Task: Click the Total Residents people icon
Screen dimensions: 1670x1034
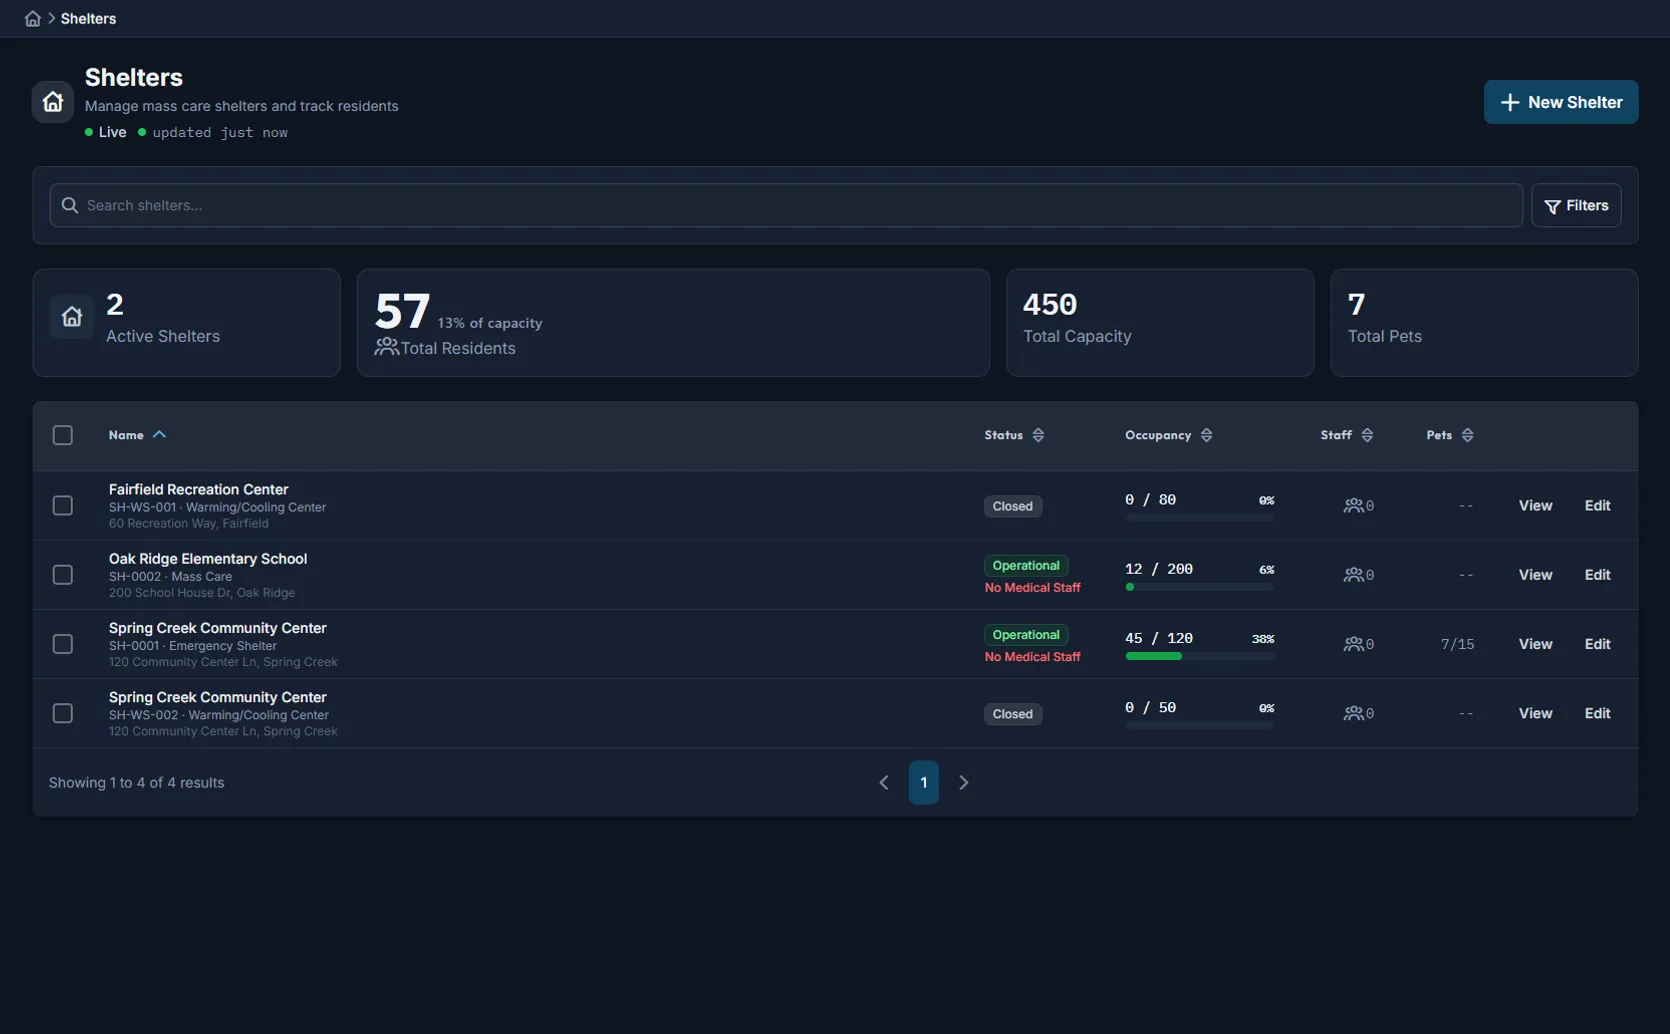Action: click(x=387, y=347)
